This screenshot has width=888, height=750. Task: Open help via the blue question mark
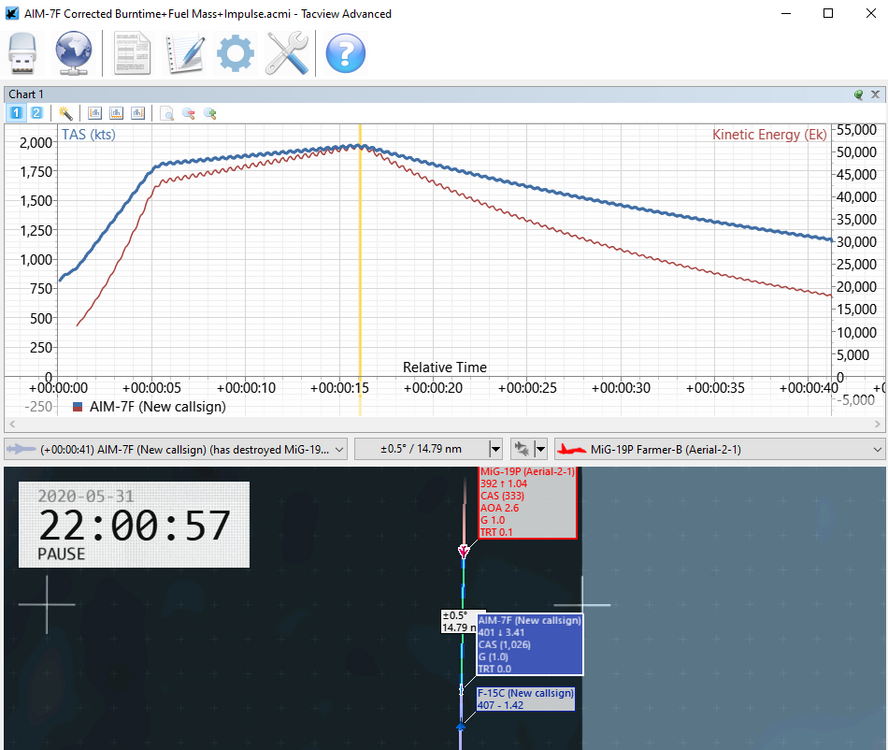point(345,53)
